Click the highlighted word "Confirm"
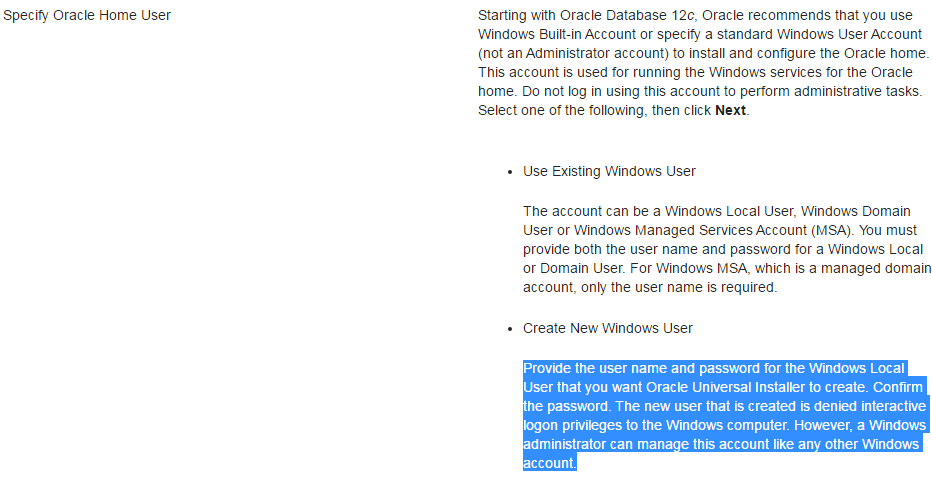The width and height of the screenshot is (932, 498). [900, 387]
